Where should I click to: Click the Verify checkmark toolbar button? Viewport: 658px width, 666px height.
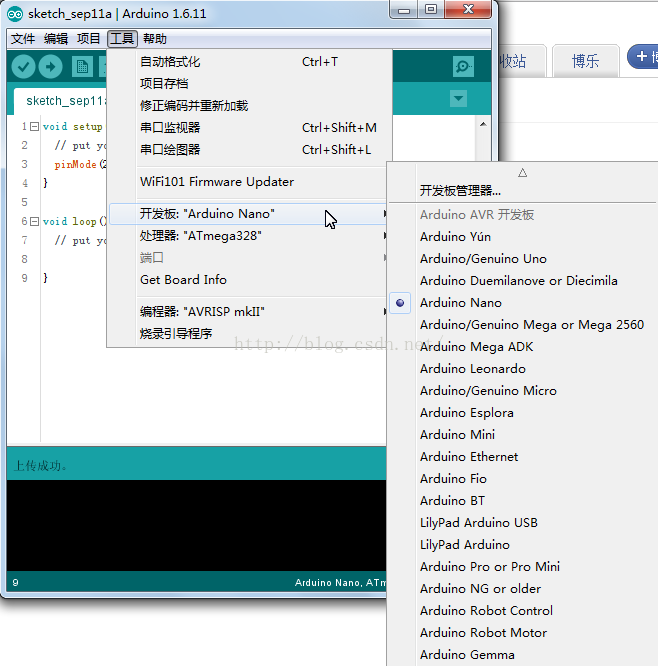(x=23, y=67)
